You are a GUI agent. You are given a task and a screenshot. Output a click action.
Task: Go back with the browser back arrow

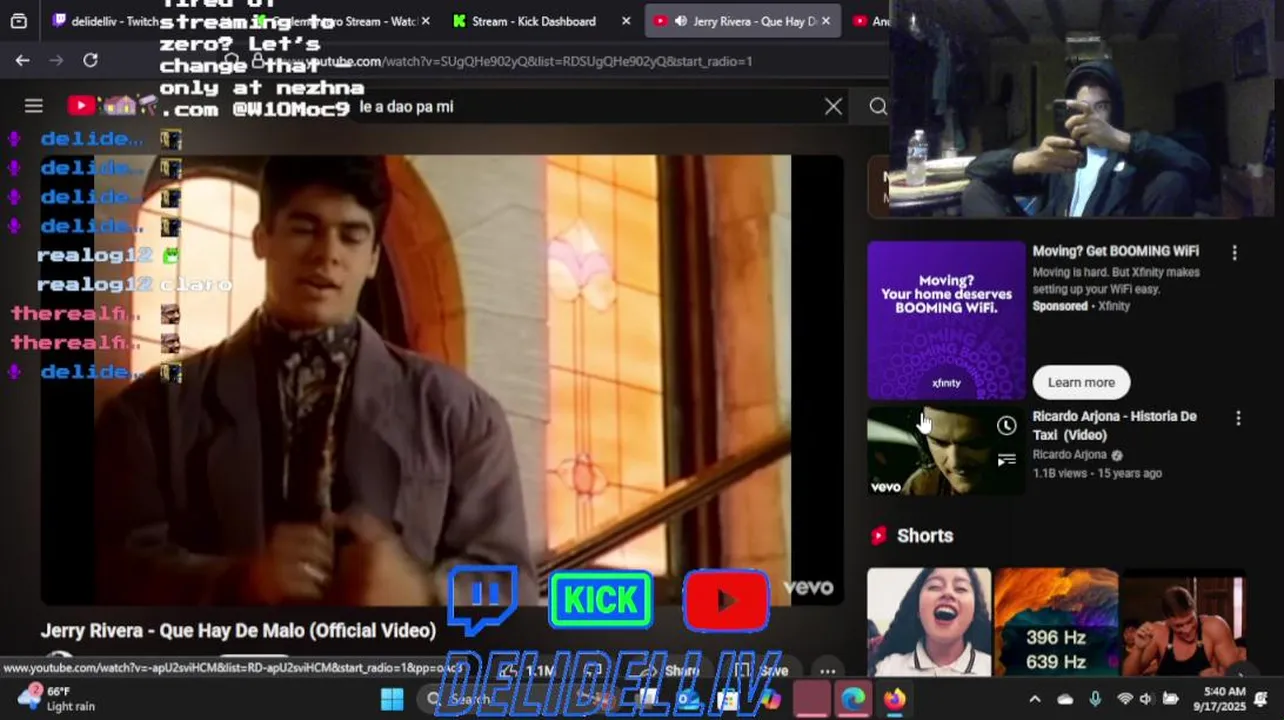[x=22, y=61]
